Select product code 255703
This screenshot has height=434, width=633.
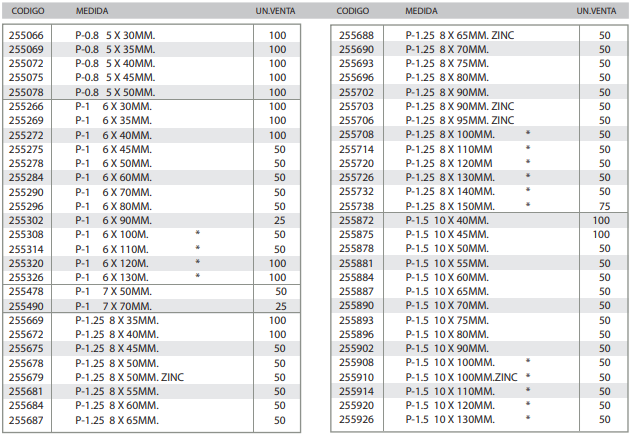pos(357,105)
